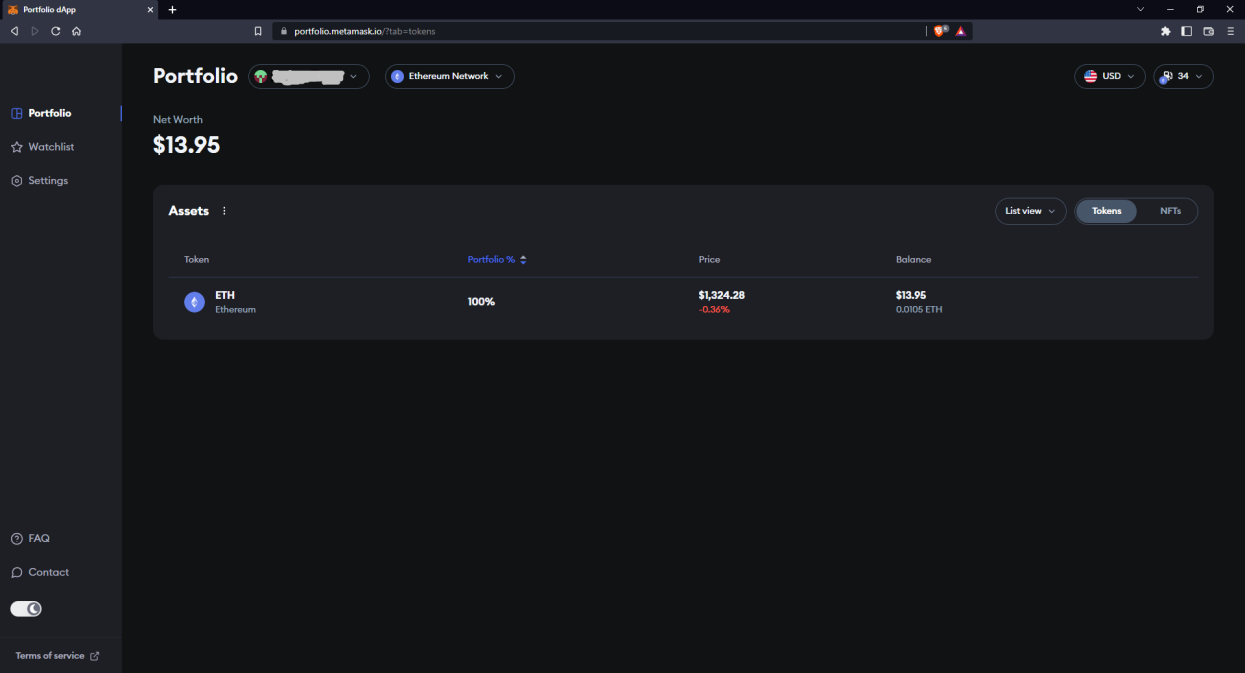Screen dimensions: 1245x673
Task: Open the Assets options three-dot menu
Action: pos(224,210)
